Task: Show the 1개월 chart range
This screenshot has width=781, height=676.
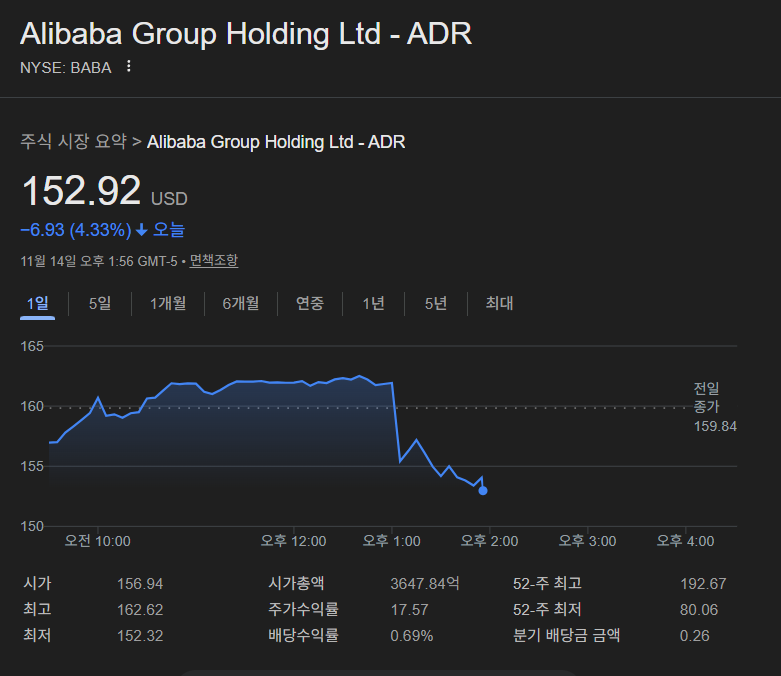Action: click(x=168, y=303)
